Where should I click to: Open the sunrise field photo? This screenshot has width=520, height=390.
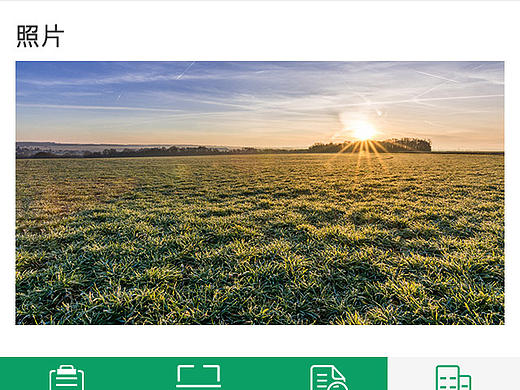tap(260, 193)
